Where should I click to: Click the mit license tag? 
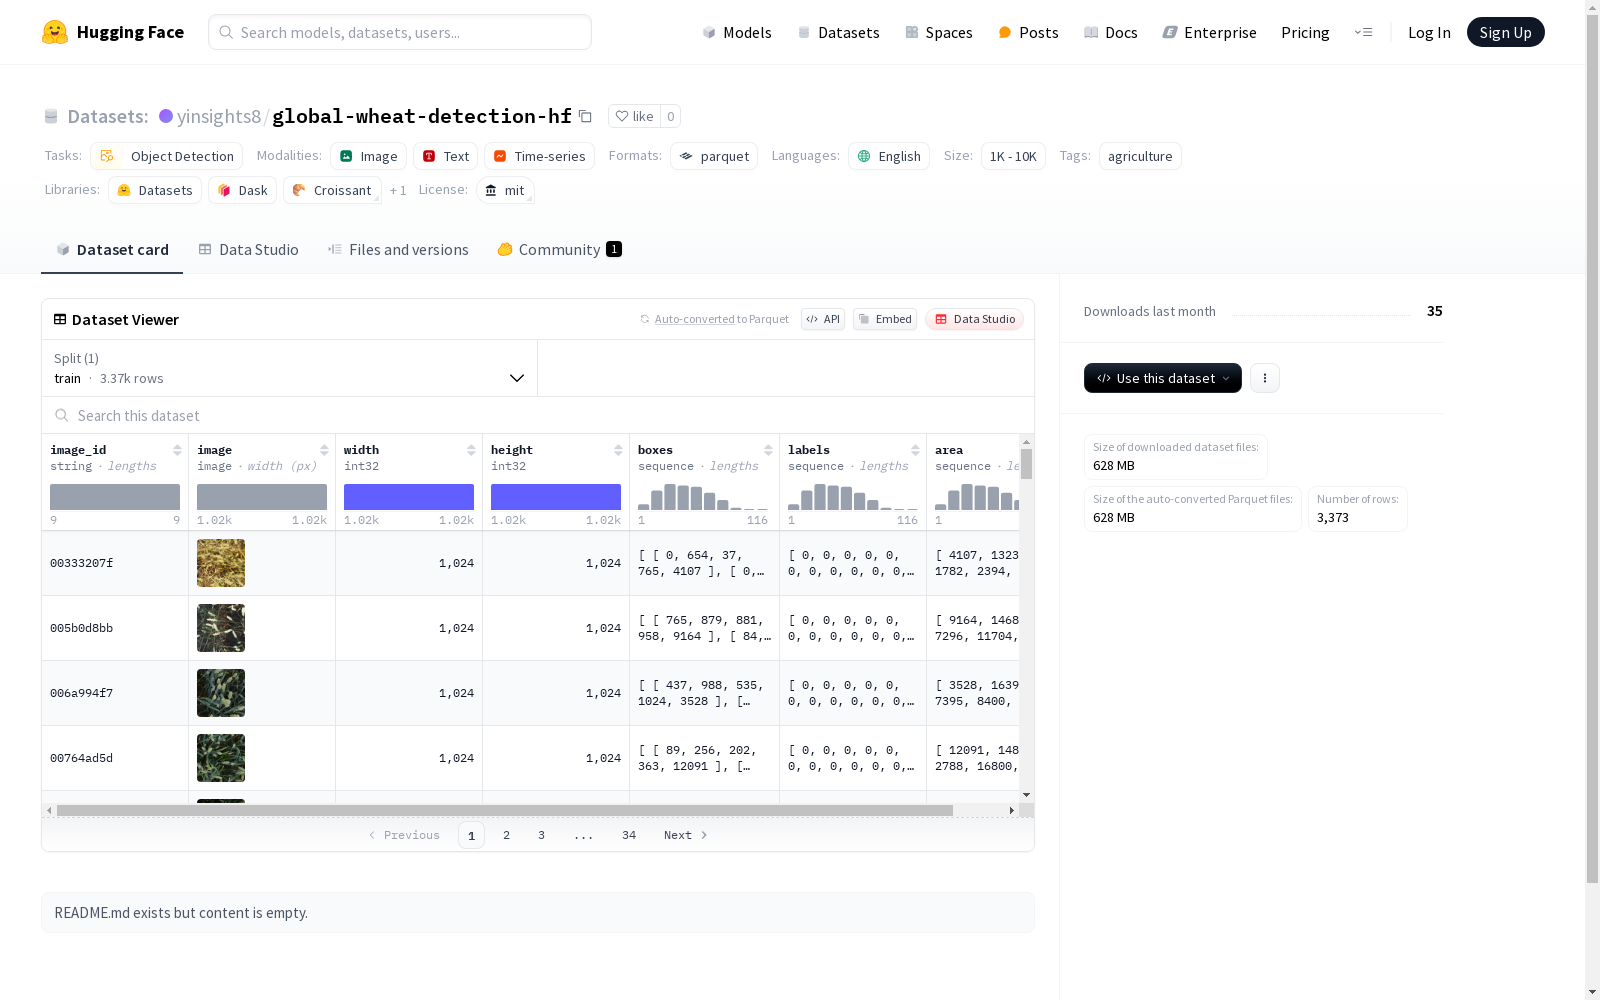pyautogui.click(x=505, y=190)
